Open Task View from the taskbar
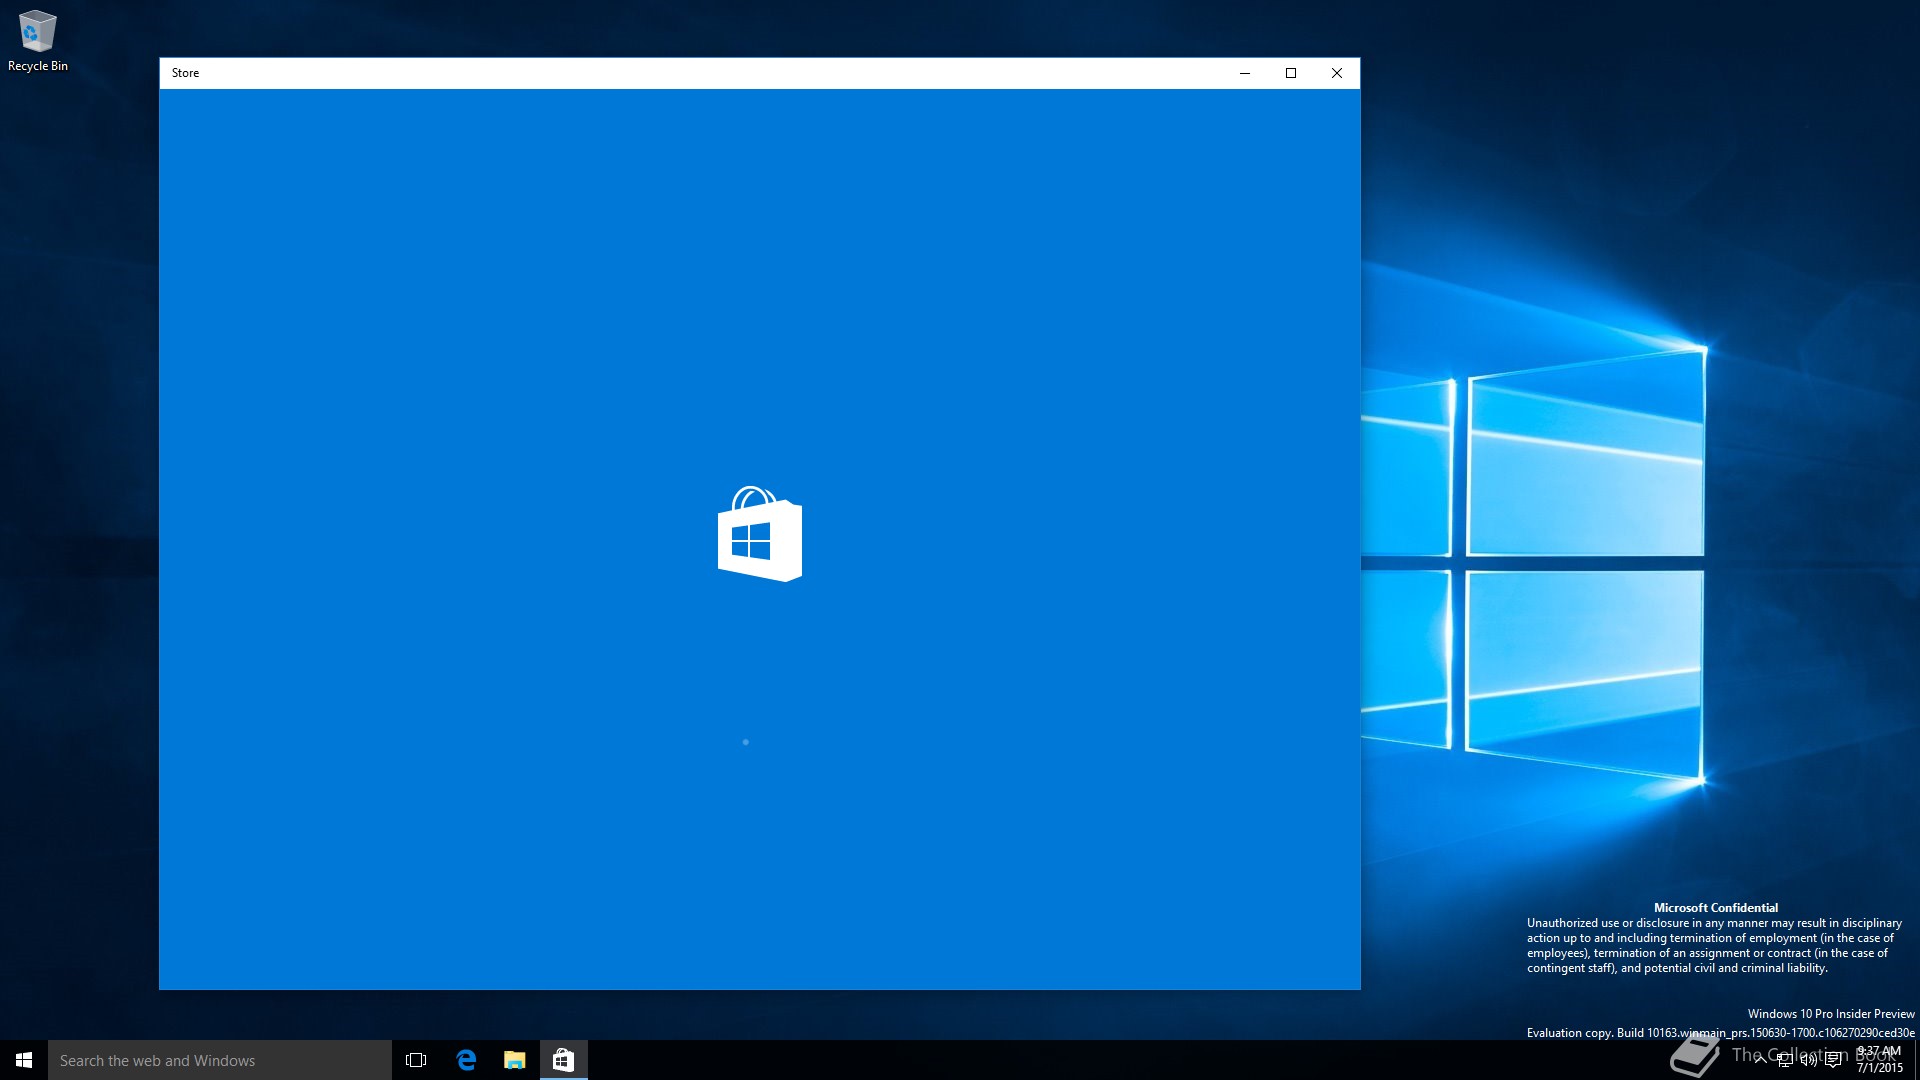The image size is (1920, 1080). (x=416, y=1060)
